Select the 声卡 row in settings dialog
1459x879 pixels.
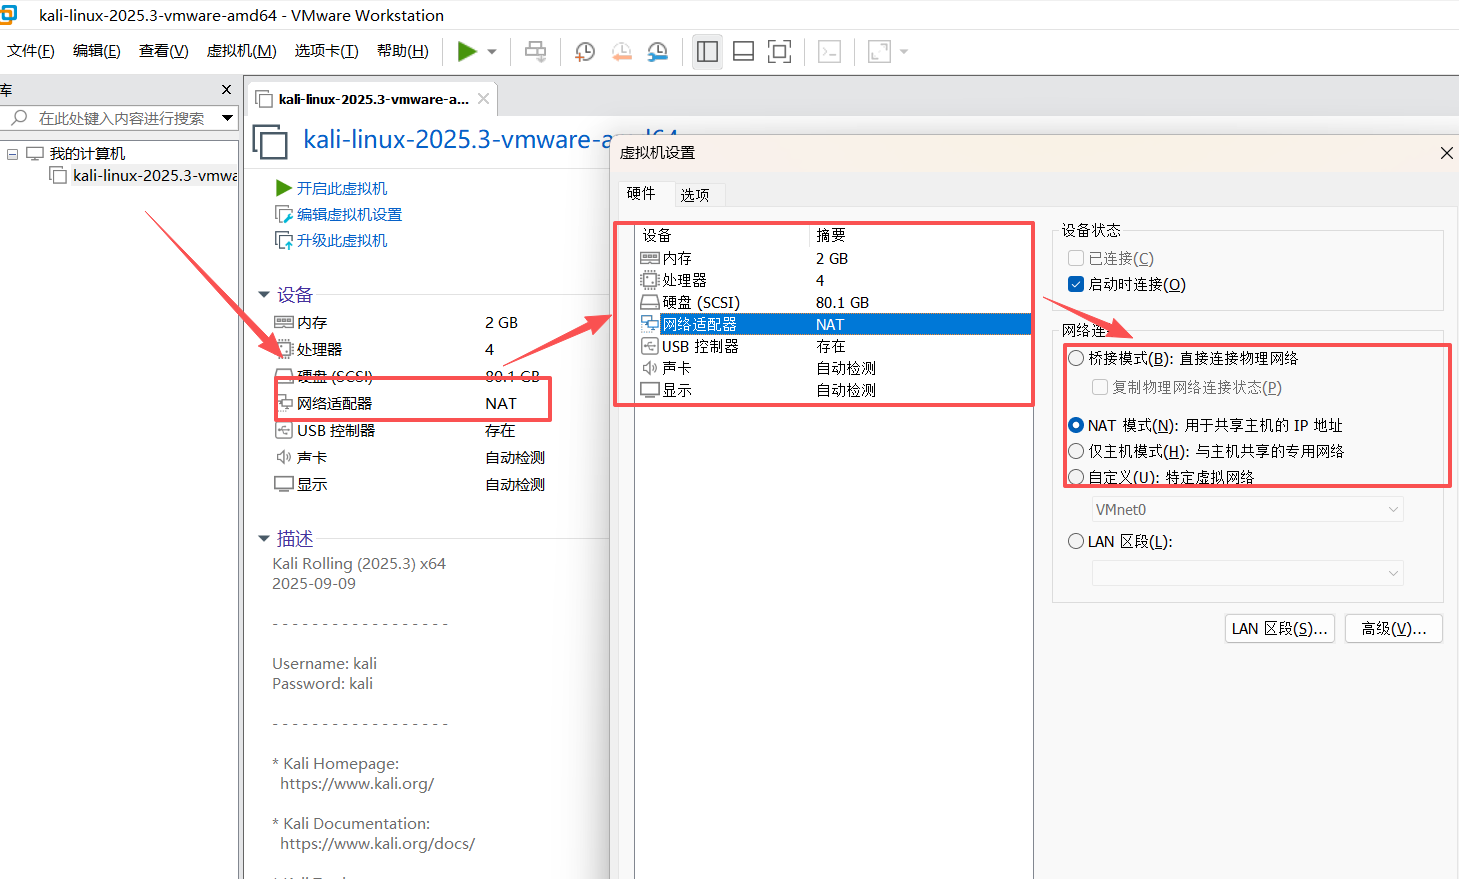pyautogui.click(x=835, y=368)
